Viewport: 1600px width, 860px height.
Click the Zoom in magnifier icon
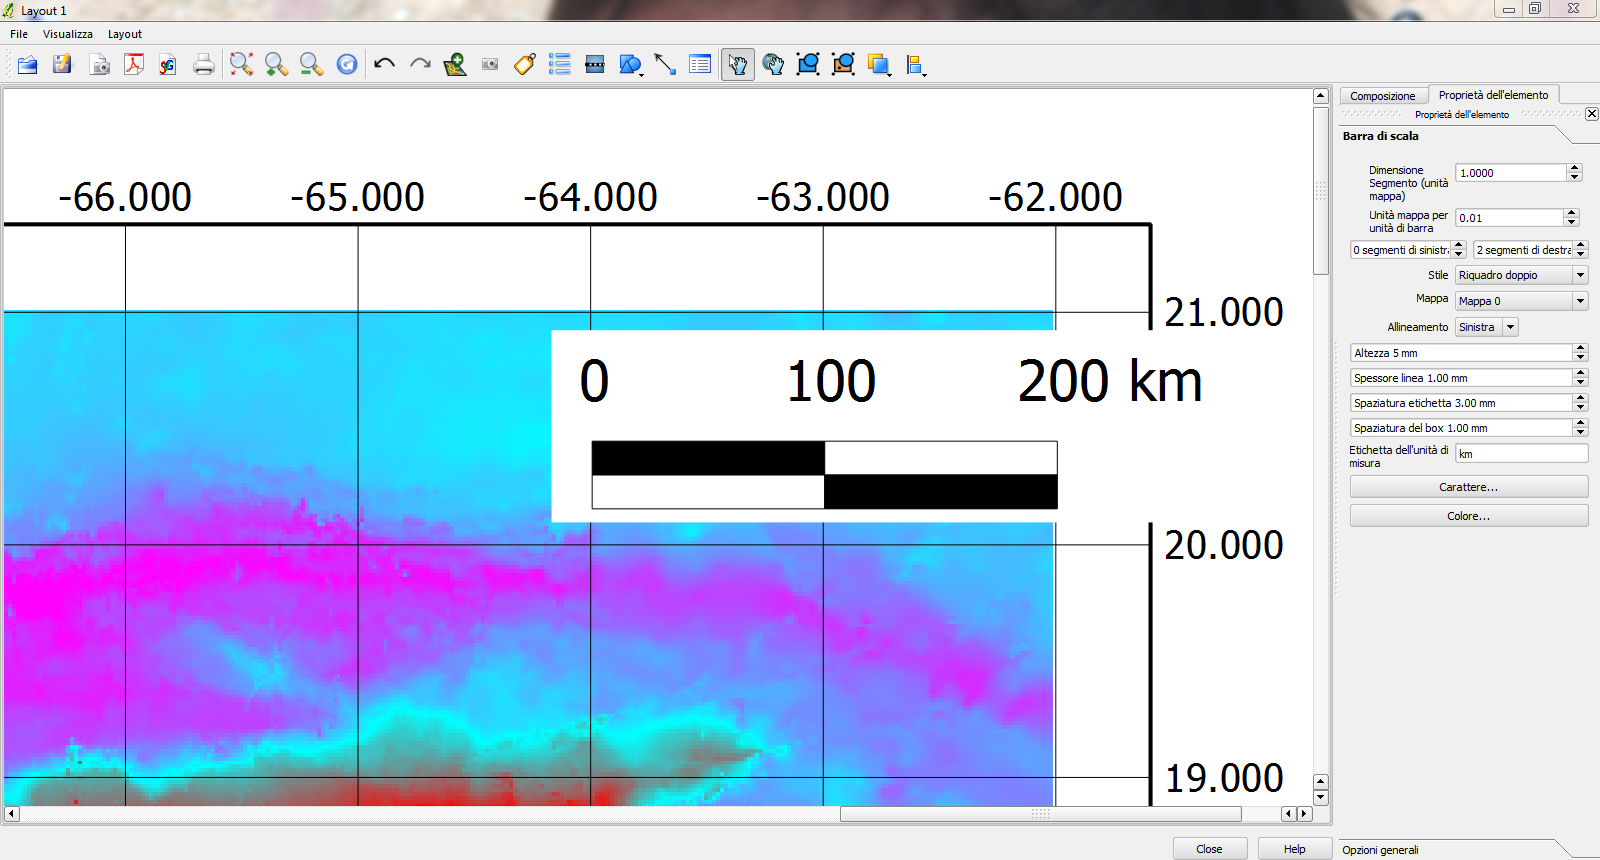point(276,65)
